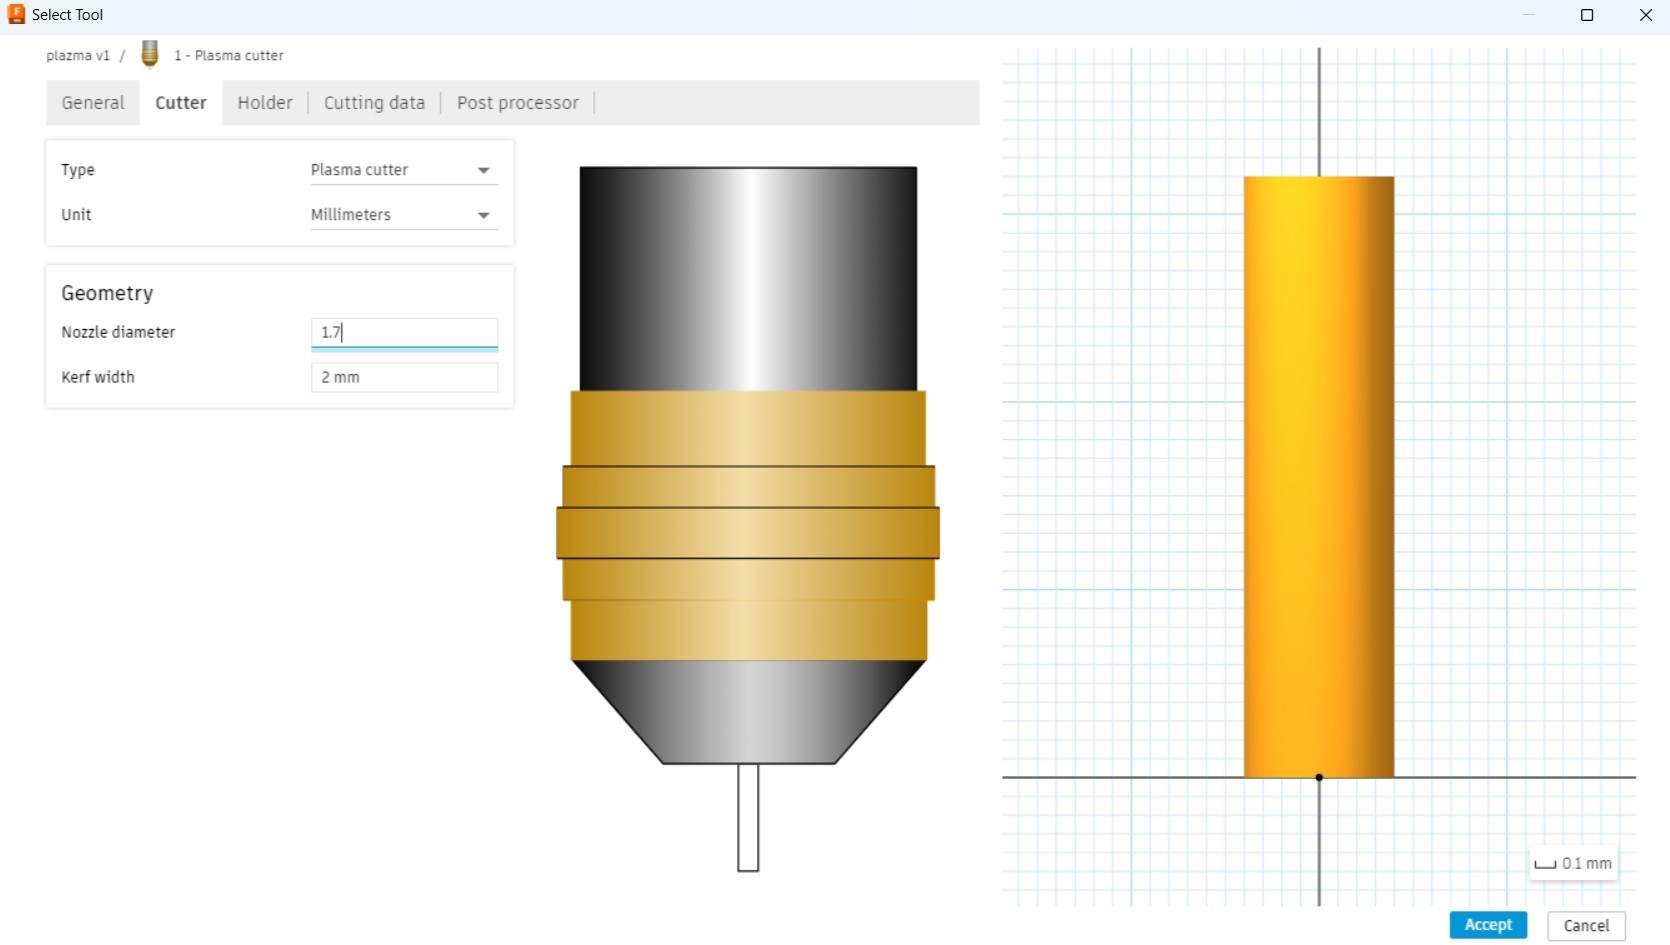Open the Cutting data tab
The height and width of the screenshot is (945, 1670).
tap(374, 103)
